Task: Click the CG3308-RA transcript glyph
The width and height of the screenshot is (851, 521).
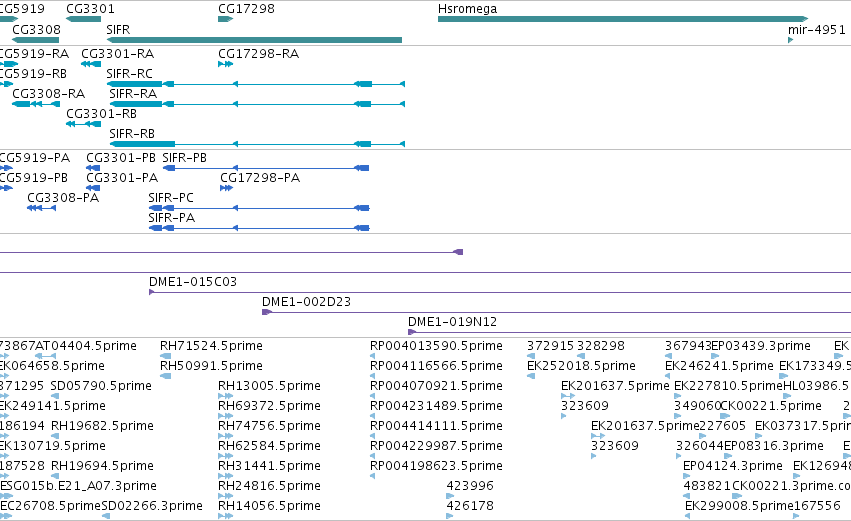Action: click(x=36, y=104)
